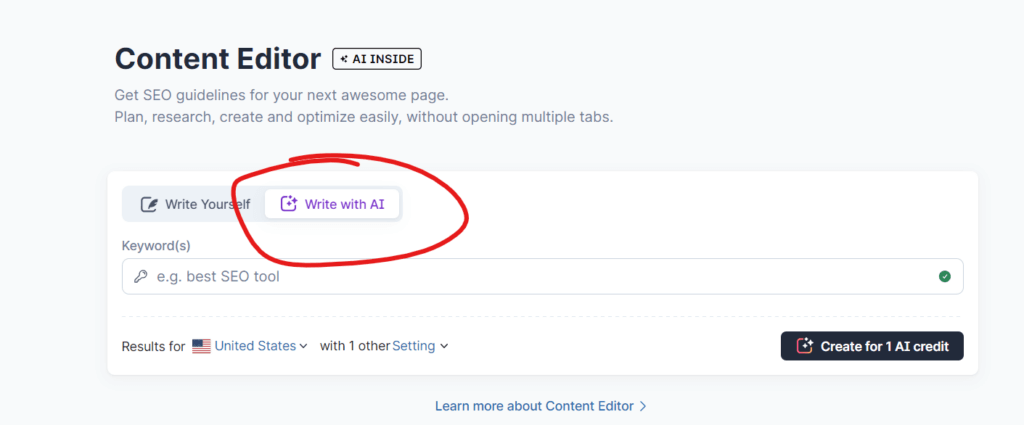Select the Write with AI tab label
1024x425 pixels.
pyautogui.click(x=344, y=204)
